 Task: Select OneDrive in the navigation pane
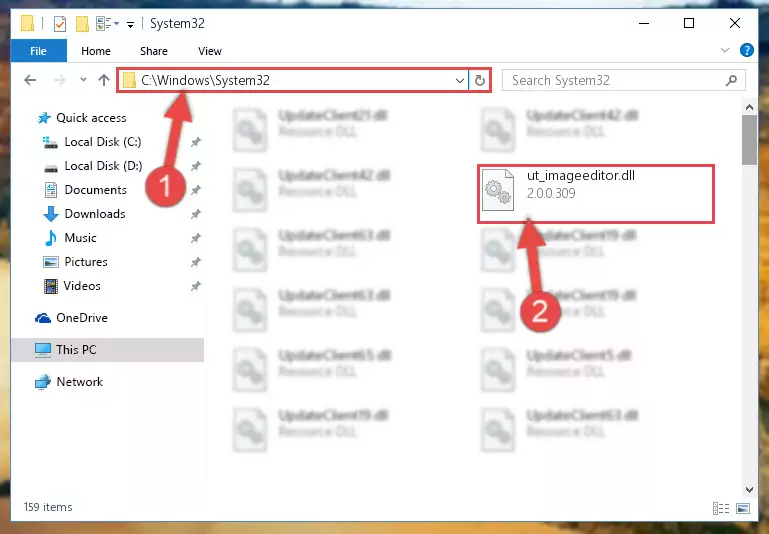(x=81, y=318)
